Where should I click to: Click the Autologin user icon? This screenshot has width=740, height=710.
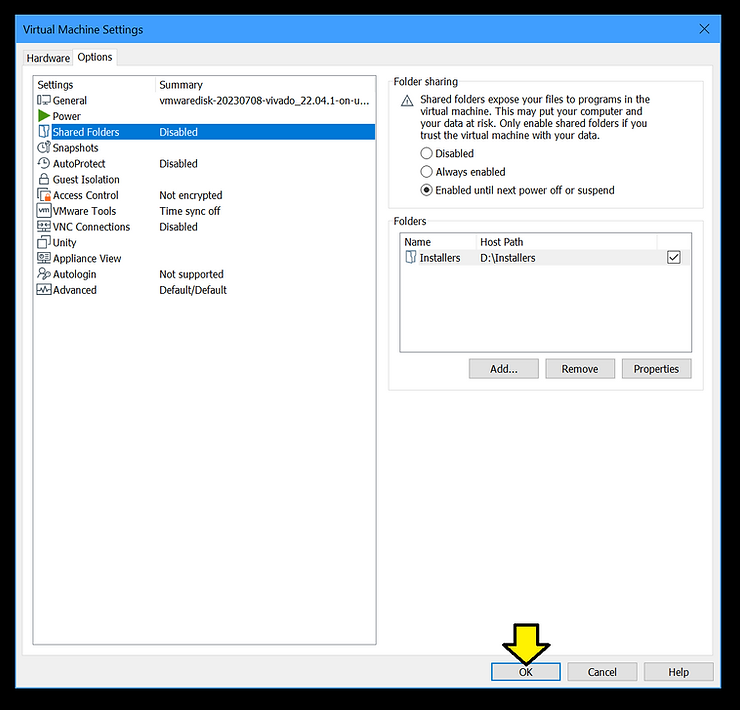click(44, 274)
